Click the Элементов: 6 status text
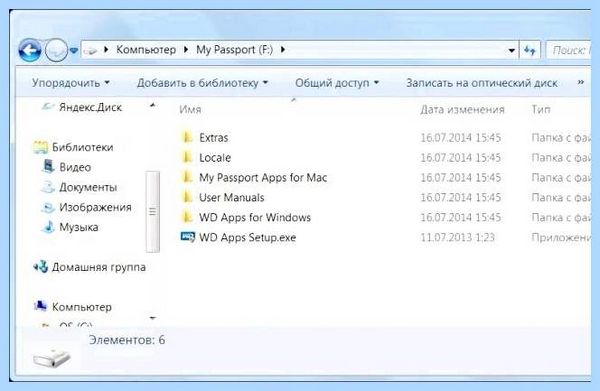 pos(127,340)
